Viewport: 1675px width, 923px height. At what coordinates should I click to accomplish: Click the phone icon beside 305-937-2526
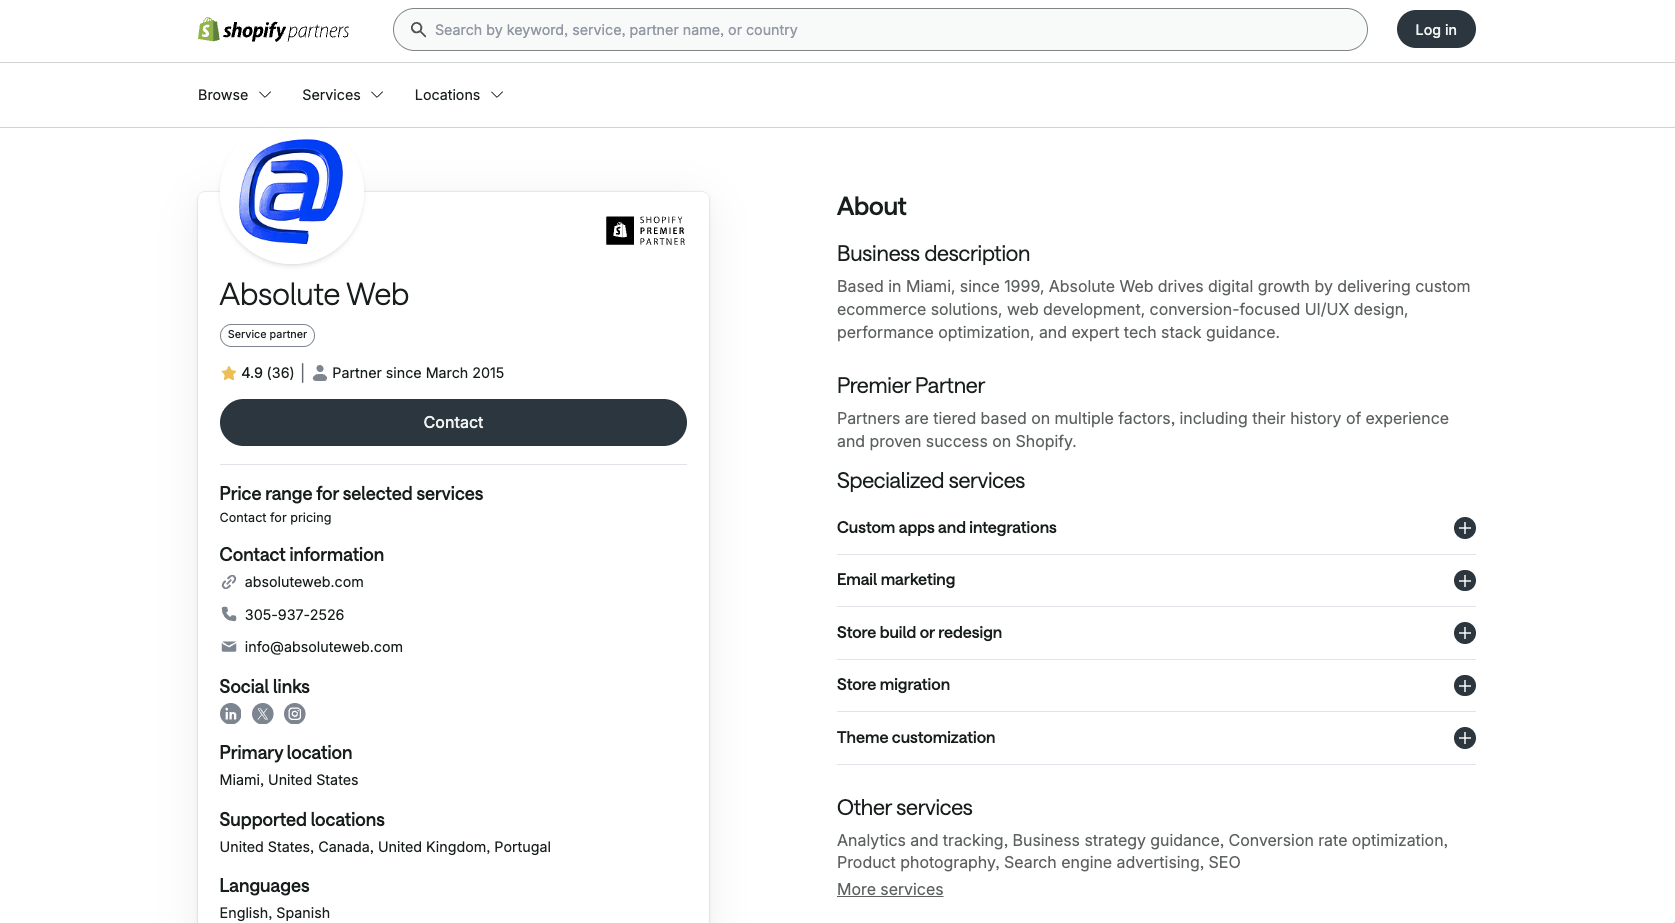coord(229,614)
